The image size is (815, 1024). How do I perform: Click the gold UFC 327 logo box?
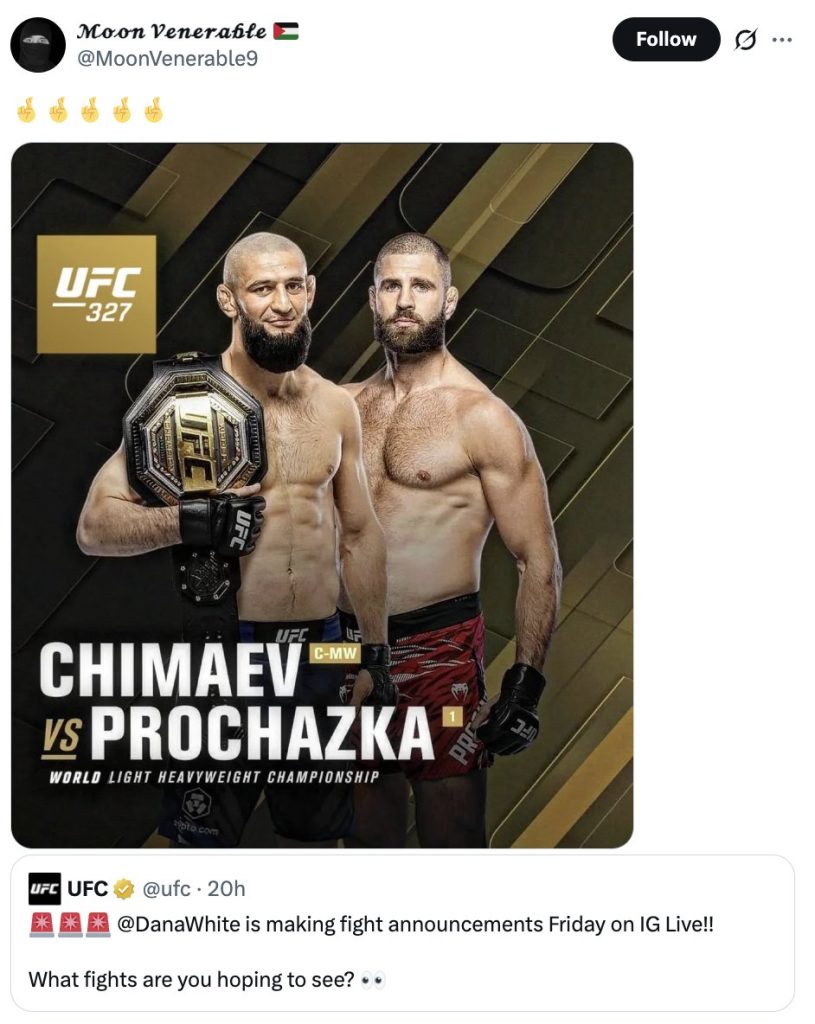point(97,294)
